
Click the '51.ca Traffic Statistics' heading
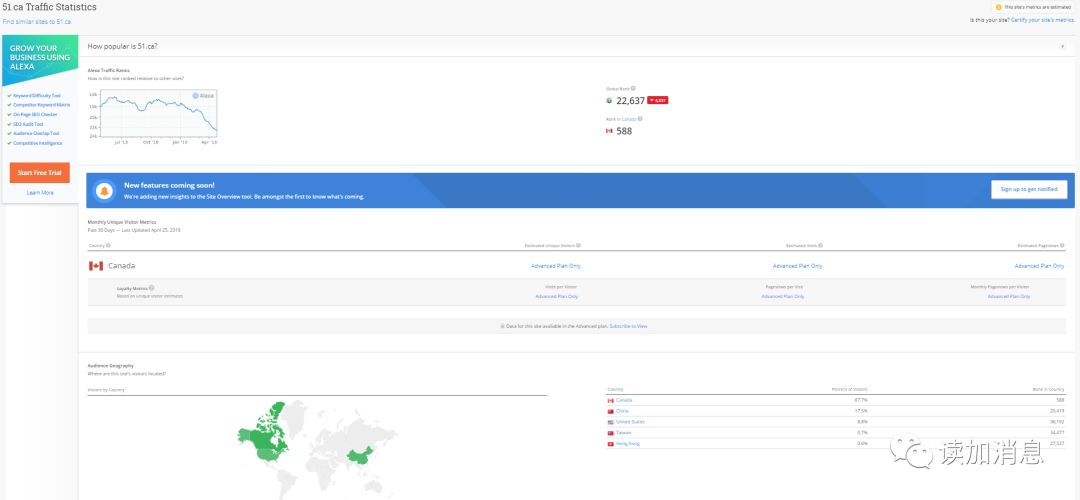click(50, 8)
